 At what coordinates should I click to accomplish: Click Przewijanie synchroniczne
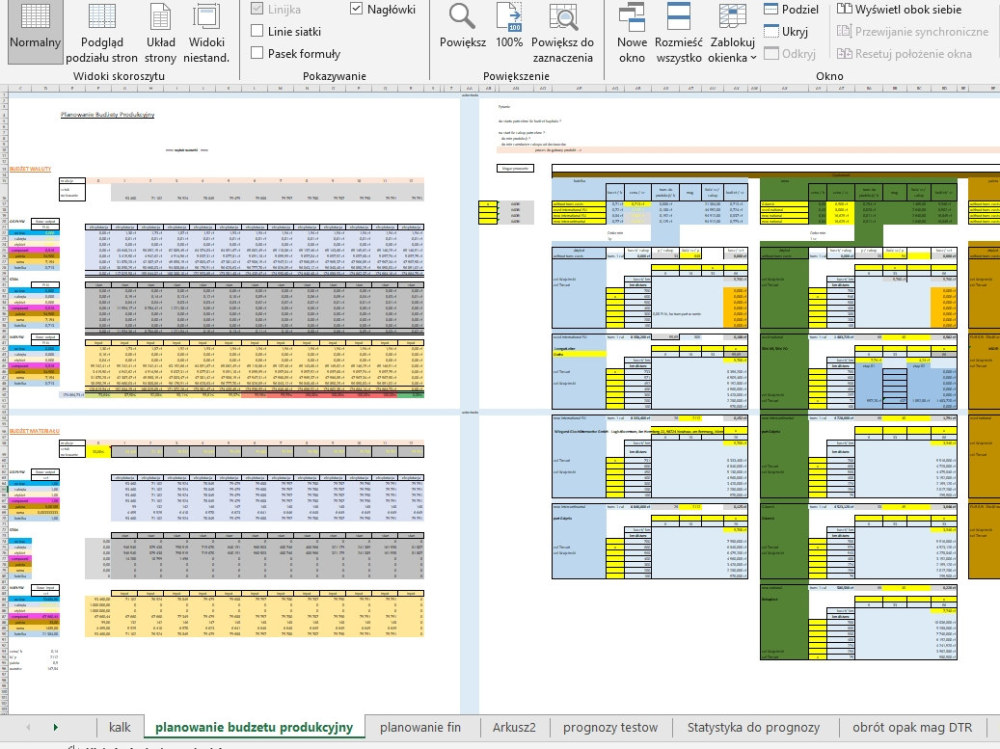pyautogui.click(x=913, y=31)
